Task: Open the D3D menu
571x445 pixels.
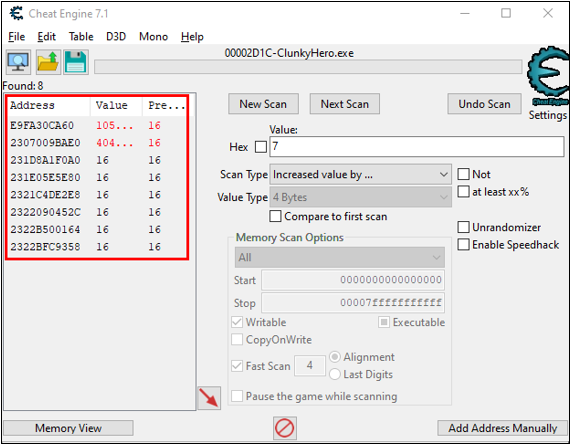Action: pyautogui.click(x=116, y=37)
